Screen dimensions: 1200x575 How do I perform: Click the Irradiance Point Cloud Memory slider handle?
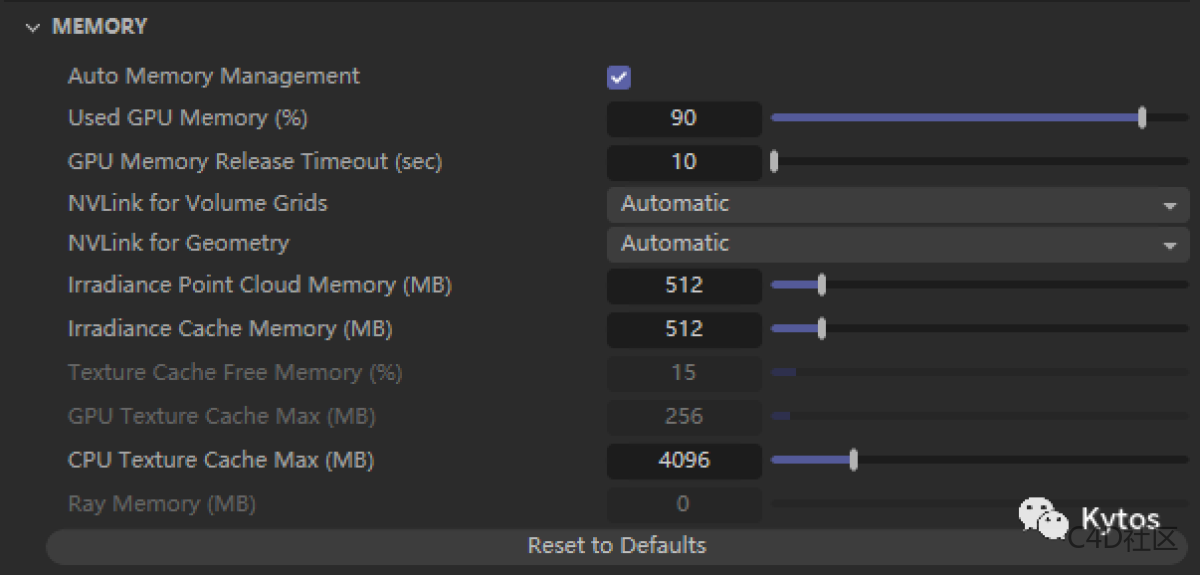(x=821, y=286)
